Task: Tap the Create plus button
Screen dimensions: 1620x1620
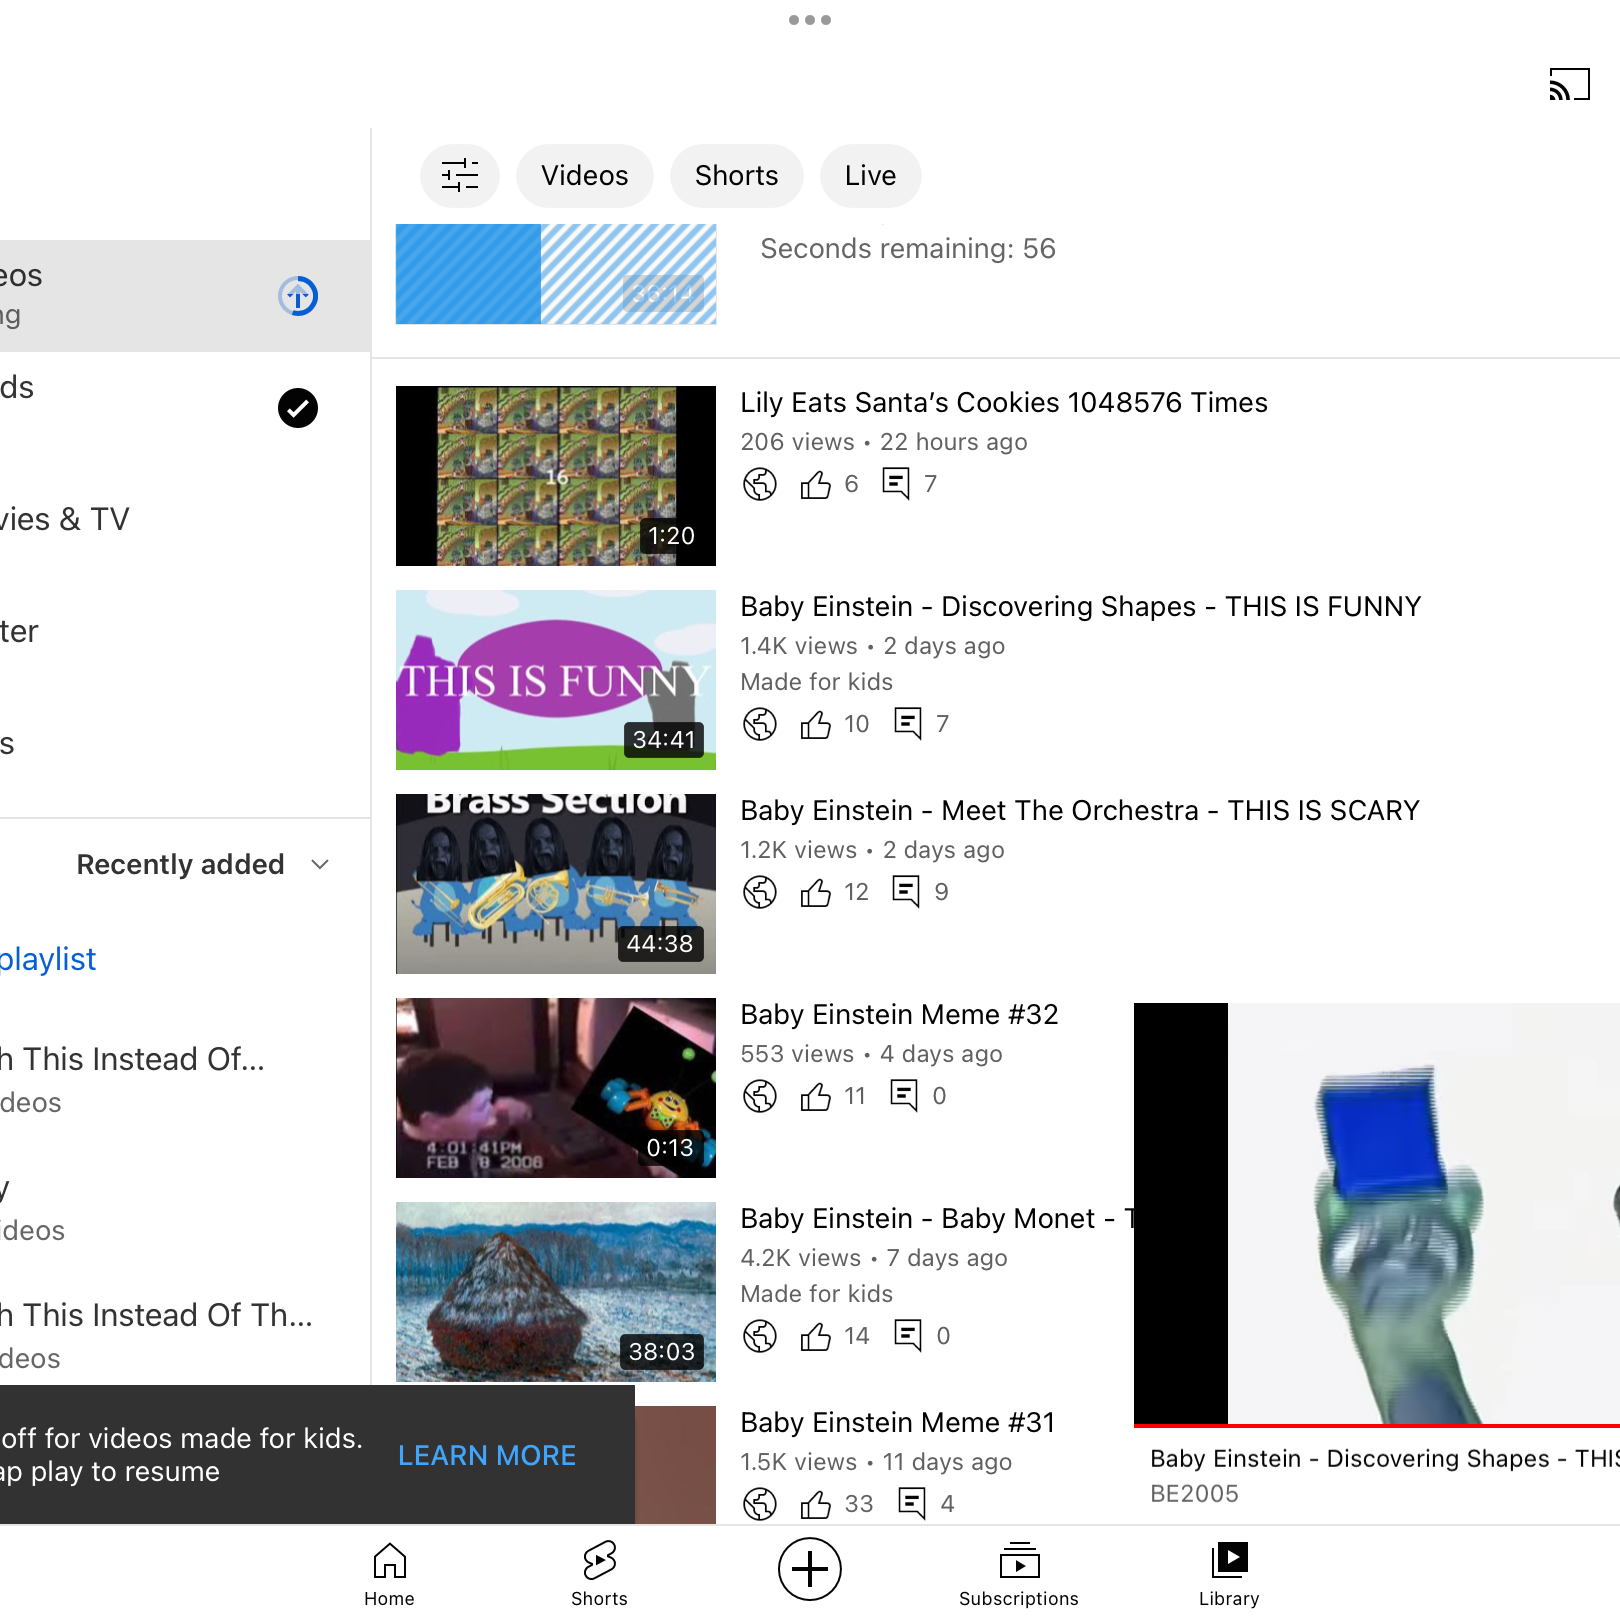Action: coord(809,1569)
